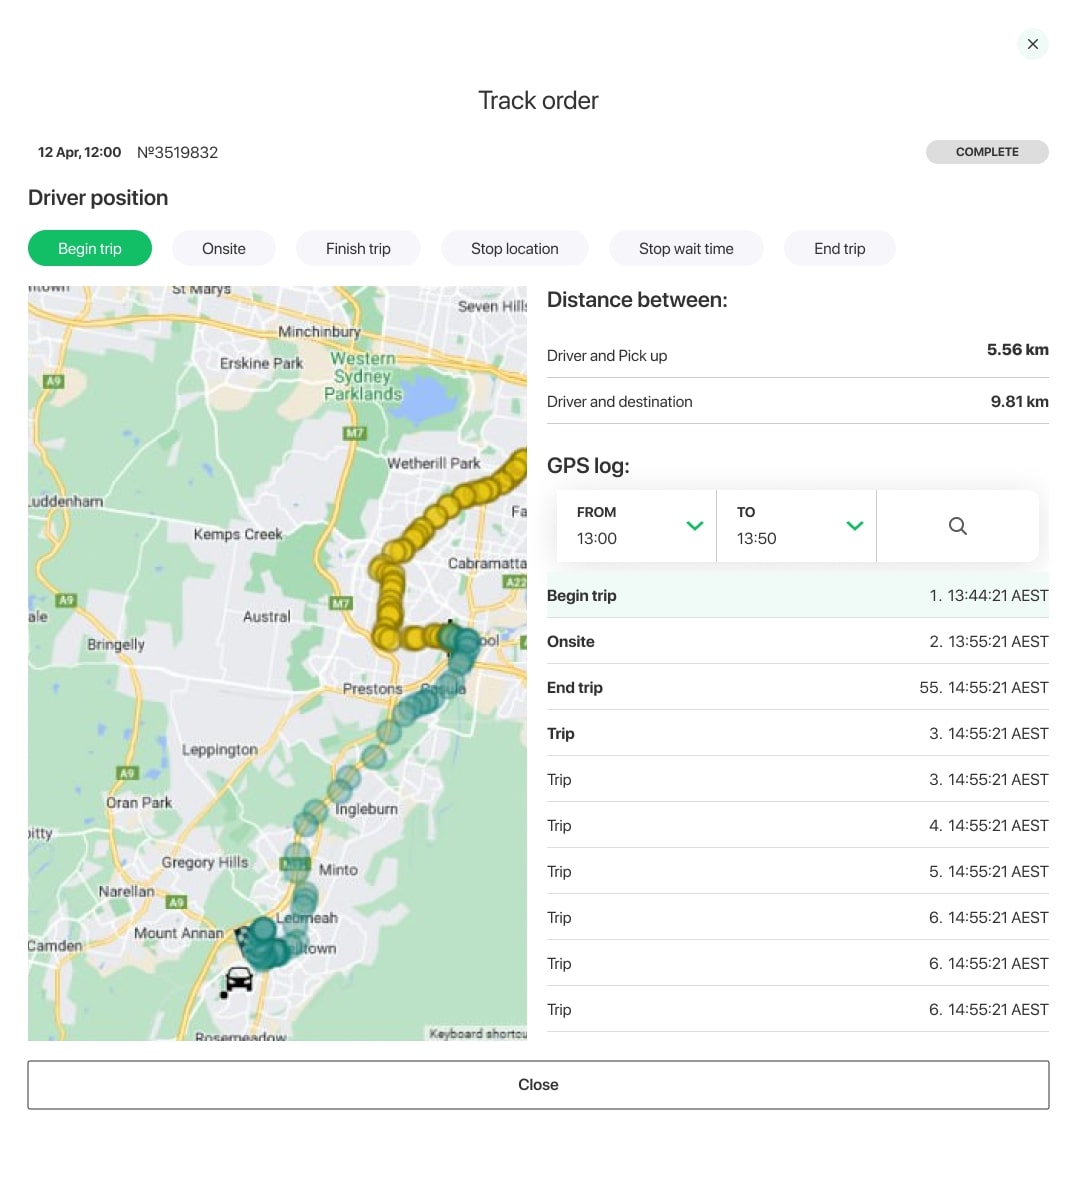Show the Stop location position
Image resolution: width=1077 pixels, height=1200 pixels.
coord(514,249)
